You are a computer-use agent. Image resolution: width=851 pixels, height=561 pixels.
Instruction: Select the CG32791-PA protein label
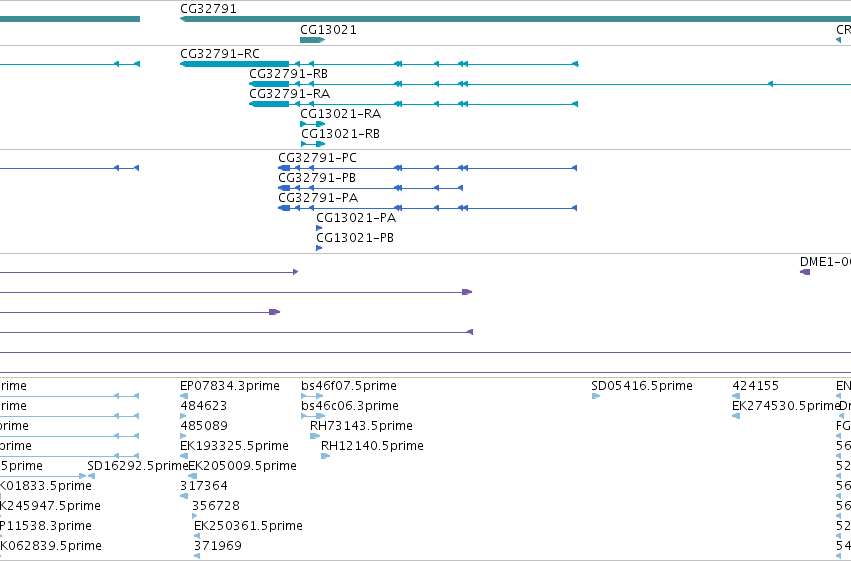click(318, 198)
